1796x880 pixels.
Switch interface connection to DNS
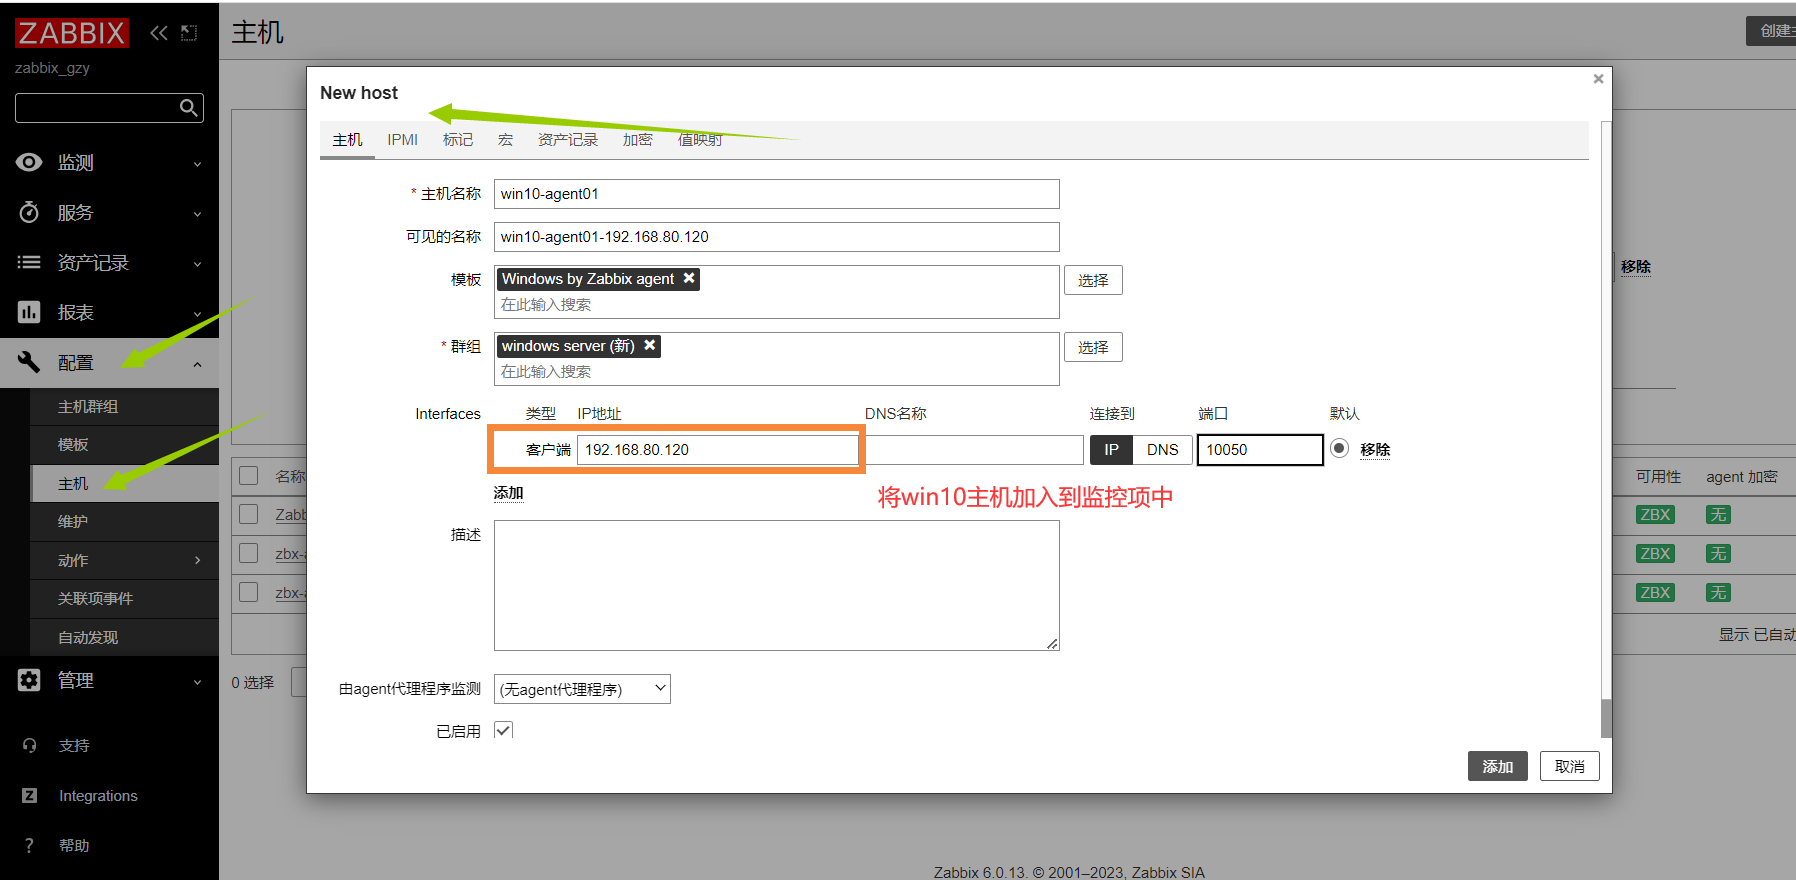pos(1162,450)
